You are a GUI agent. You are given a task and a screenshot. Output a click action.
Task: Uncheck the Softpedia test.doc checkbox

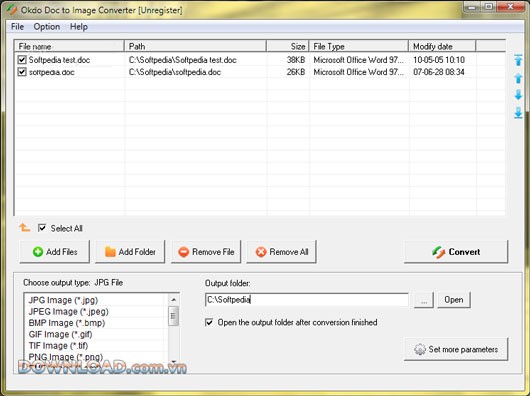22,60
